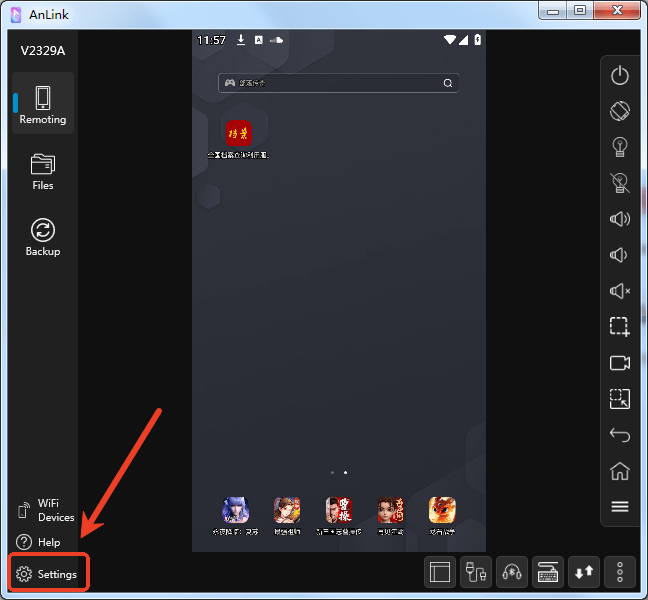Turn the device screen light on

click(x=619, y=147)
